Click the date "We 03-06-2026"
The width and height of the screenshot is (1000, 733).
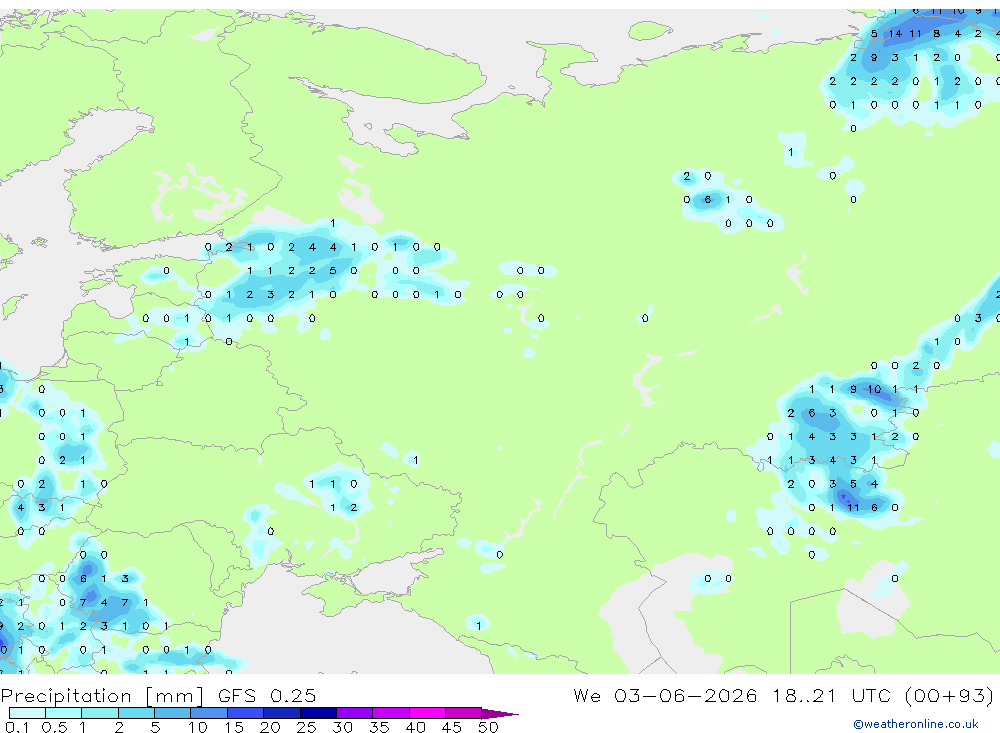pyautogui.click(x=665, y=695)
